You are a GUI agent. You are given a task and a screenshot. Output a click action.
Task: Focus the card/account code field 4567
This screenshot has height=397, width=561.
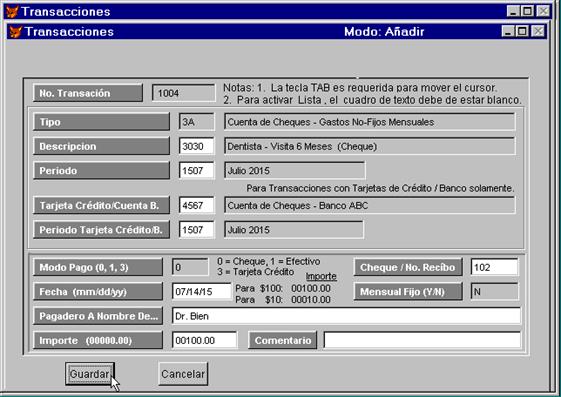tap(197, 206)
